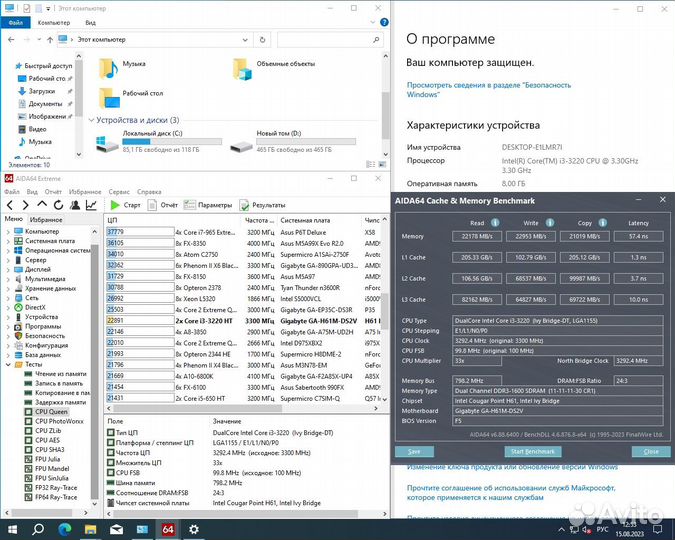Open Безопасность Windows details link
This screenshot has height=540, width=675.
click(489, 90)
